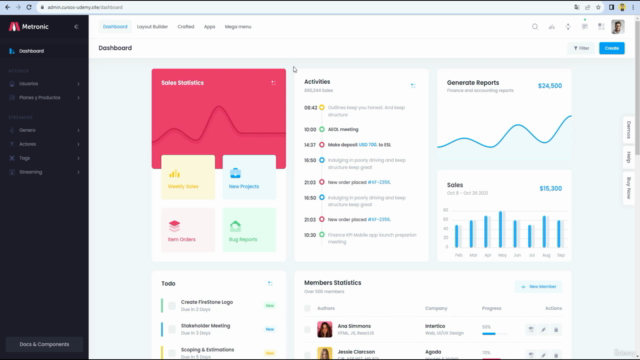Open the Layout Builder tab
640x360 pixels.
152,27
